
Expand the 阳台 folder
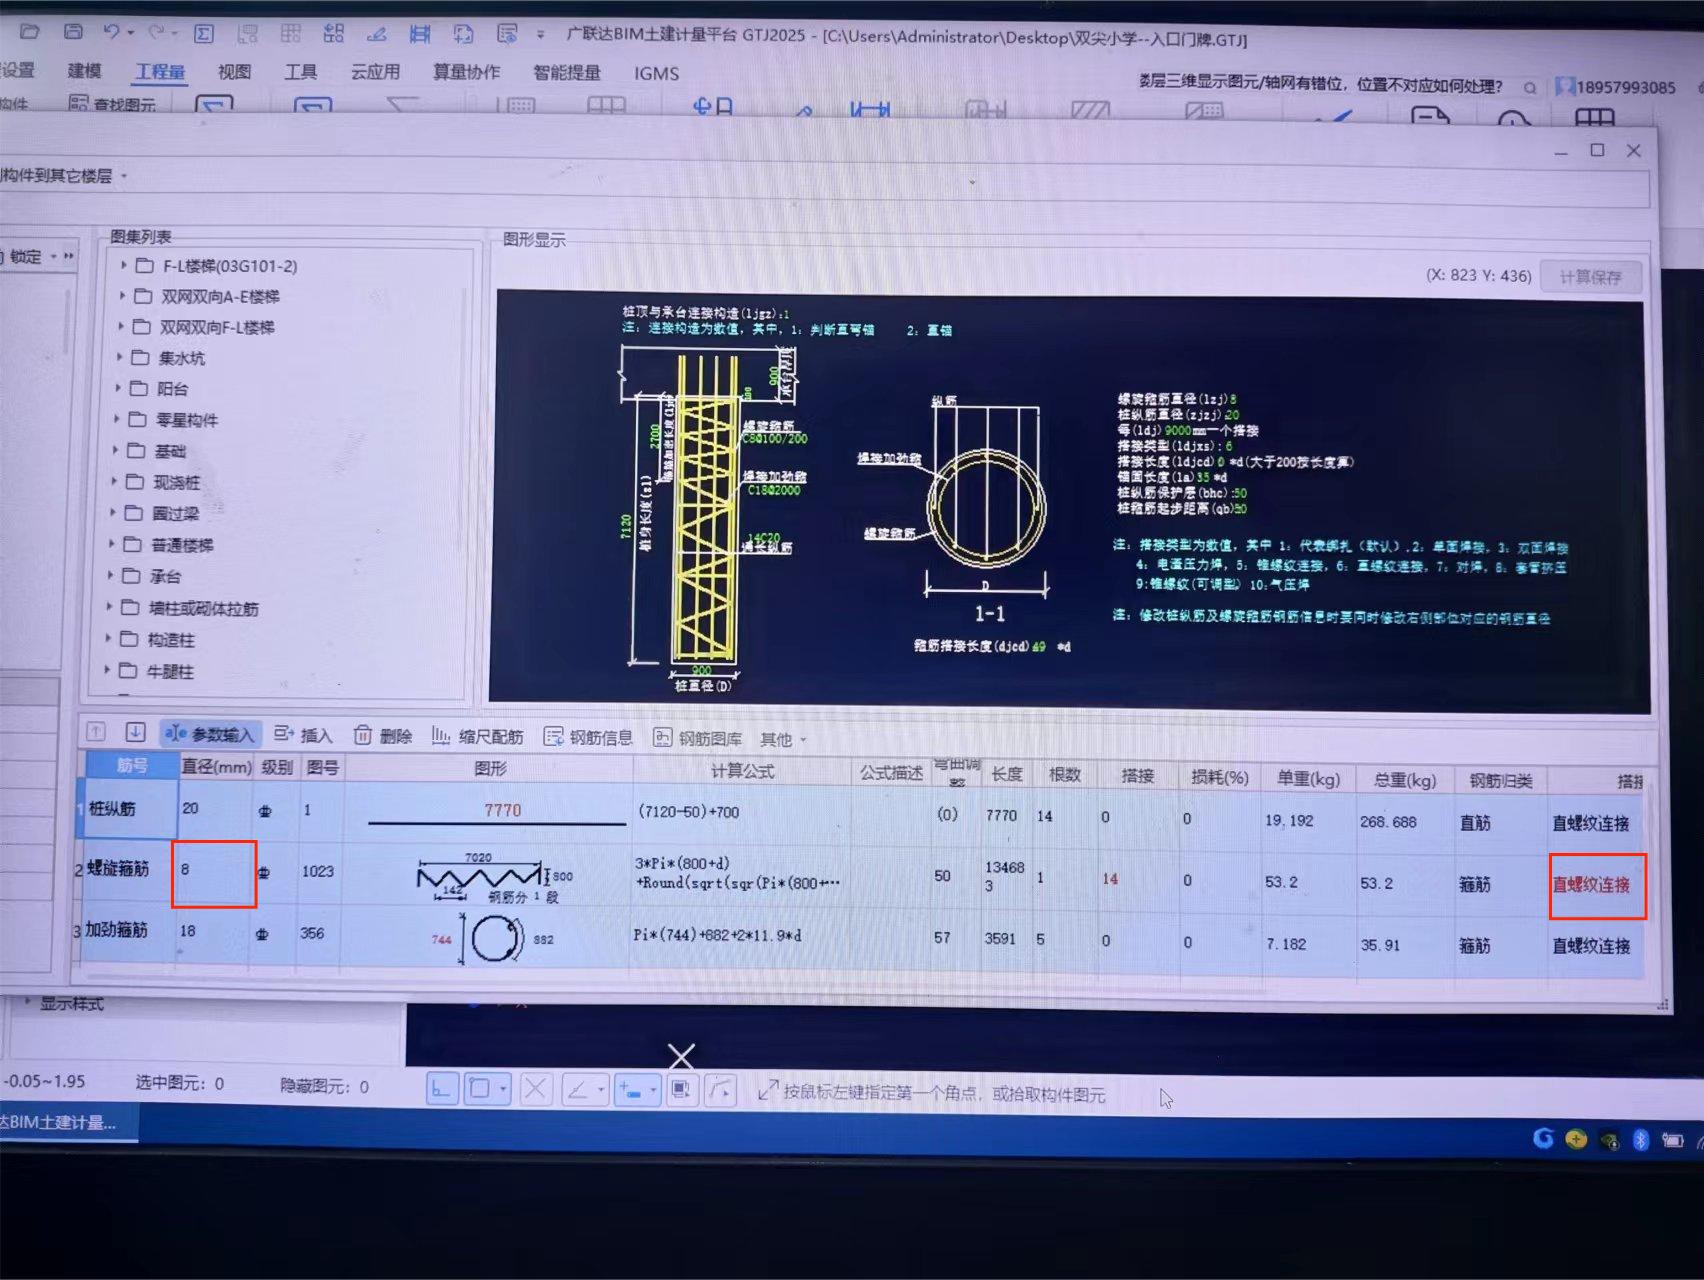(118, 388)
